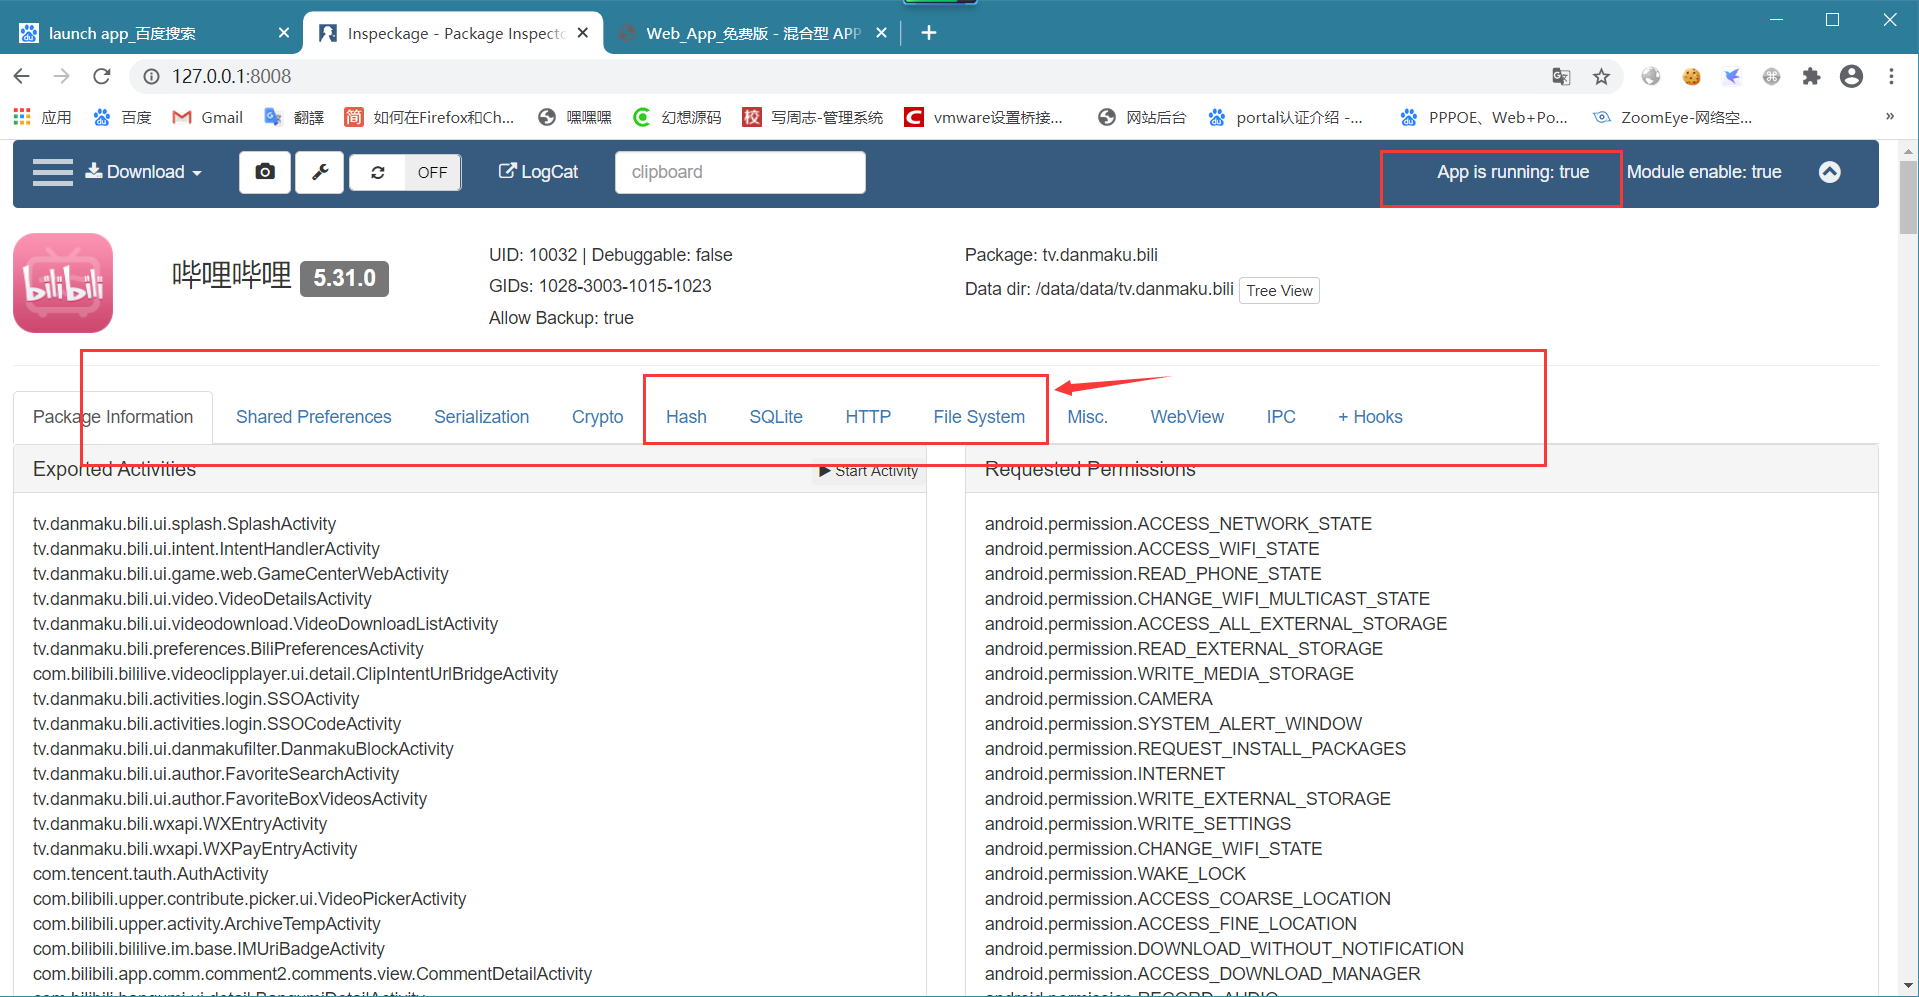Image resolution: width=1919 pixels, height=997 pixels.
Task: Collapse header with chevron-up circle icon
Action: coord(1829,172)
